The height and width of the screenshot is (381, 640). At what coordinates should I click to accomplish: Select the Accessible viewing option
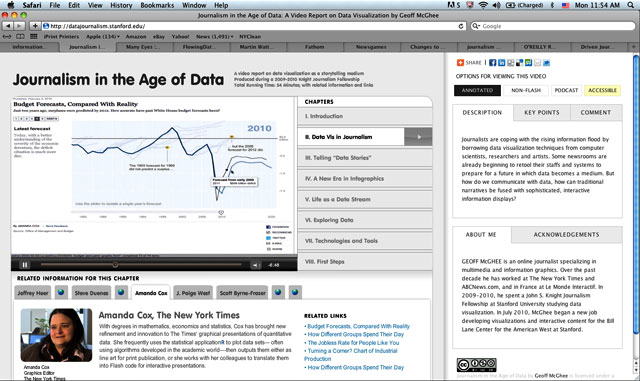pyautogui.click(x=602, y=90)
